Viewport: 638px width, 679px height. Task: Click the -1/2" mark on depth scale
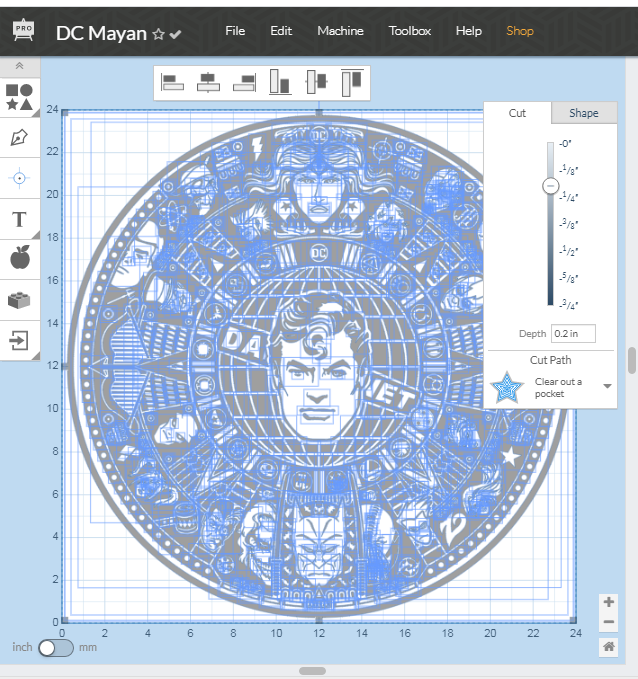569,251
